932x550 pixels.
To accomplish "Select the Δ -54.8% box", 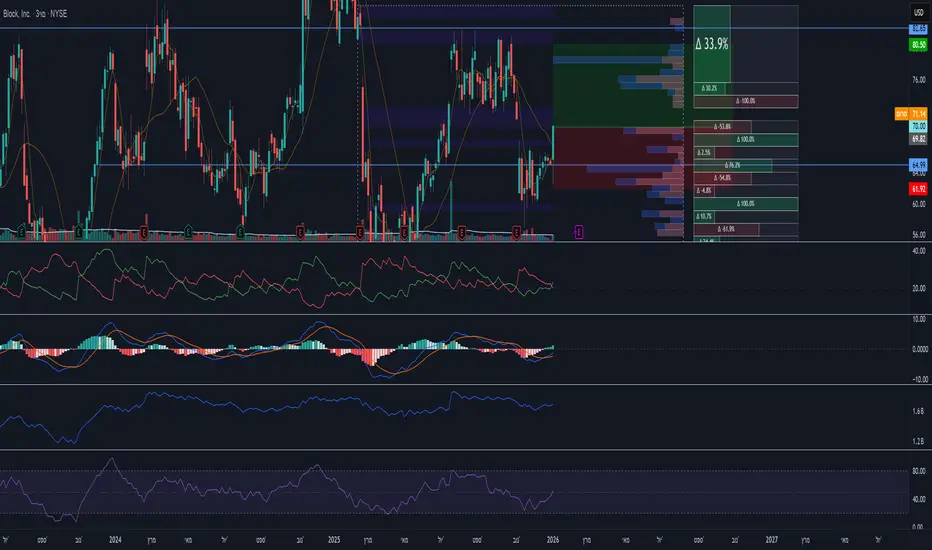I will (x=722, y=178).
